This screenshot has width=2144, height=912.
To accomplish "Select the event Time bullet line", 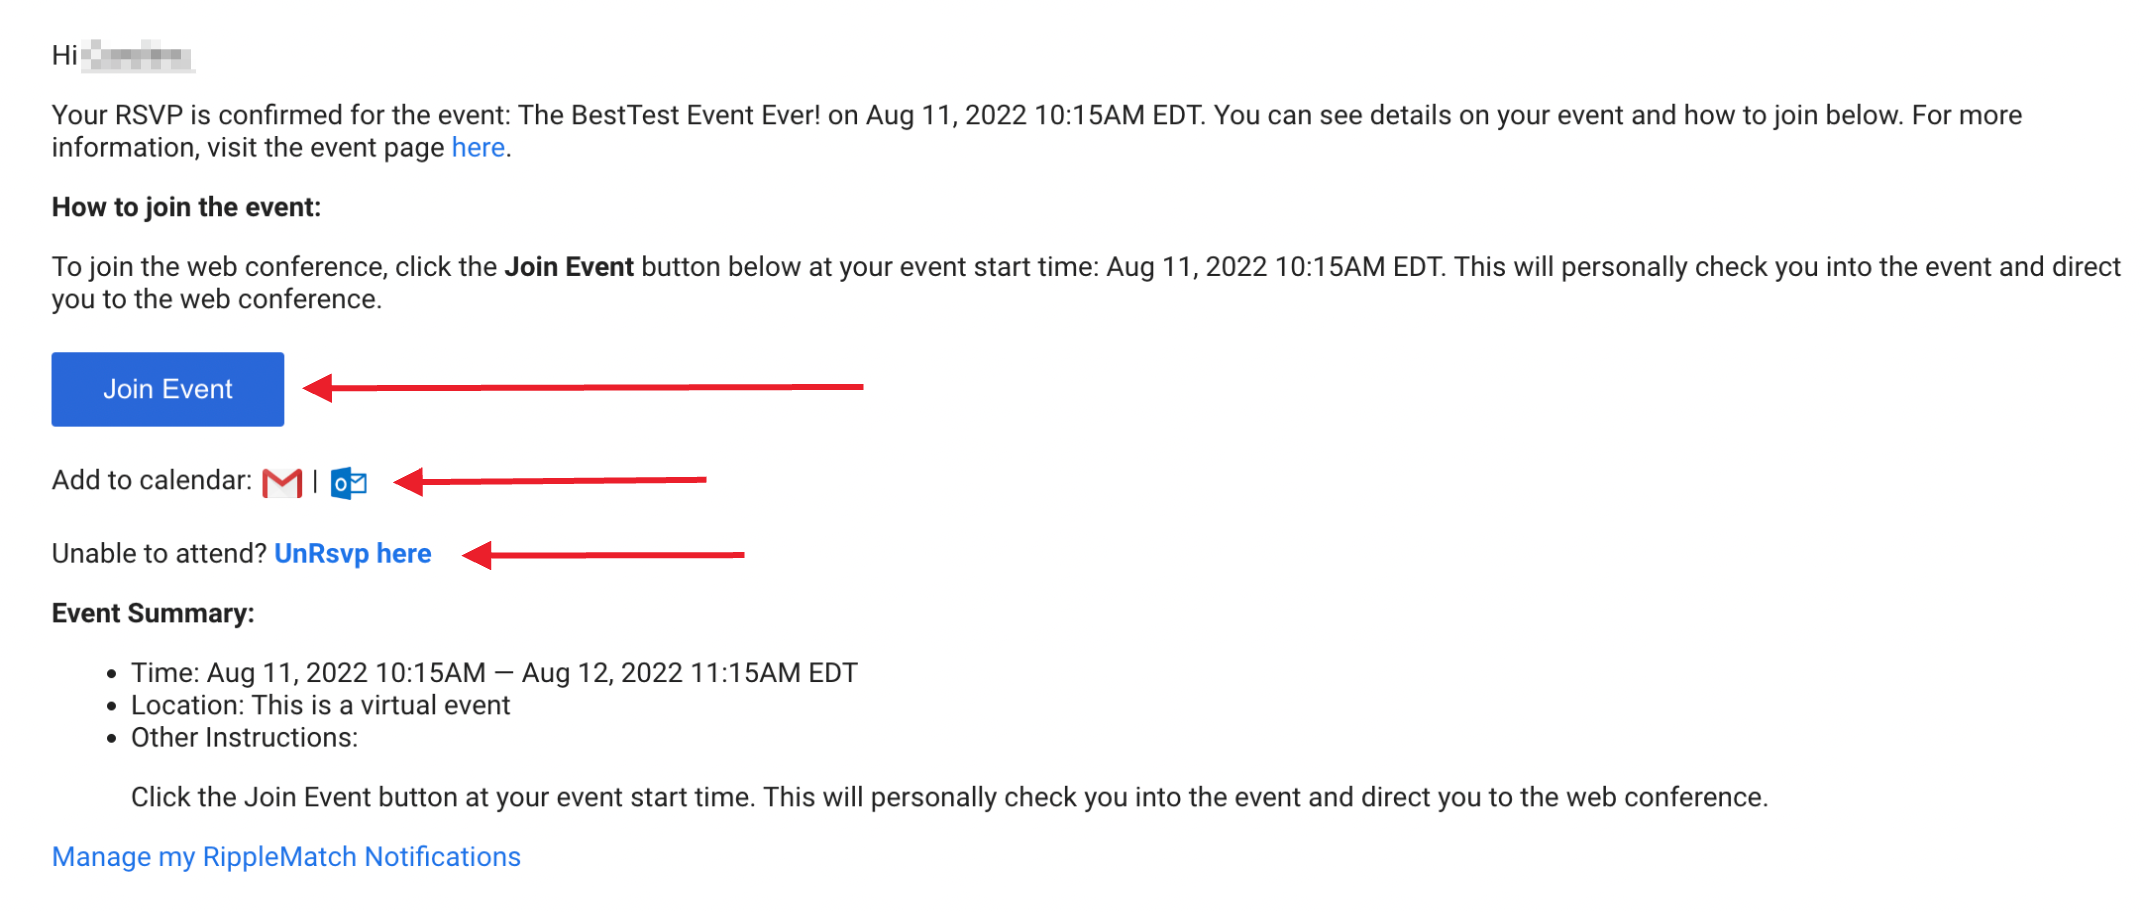I will (x=494, y=673).
